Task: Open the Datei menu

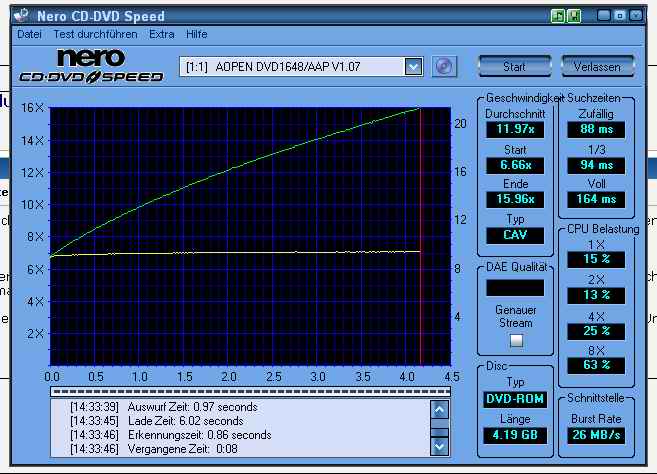Action: pyautogui.click(x=29, y=34)
